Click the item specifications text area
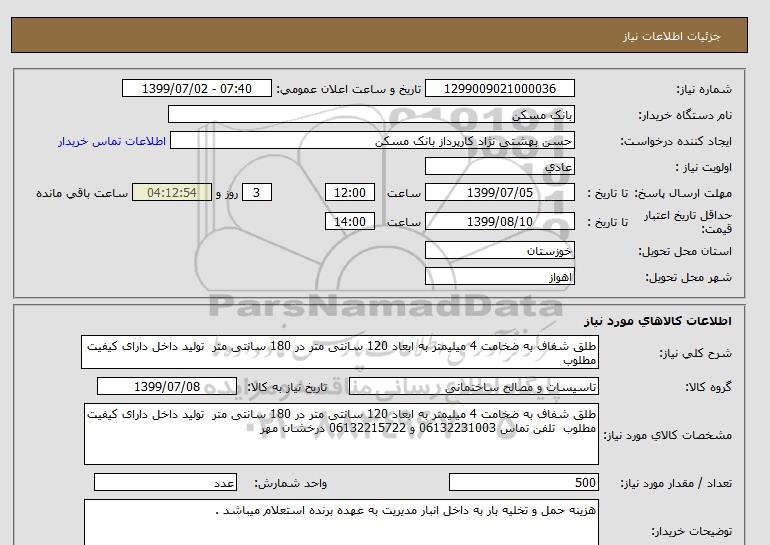The image size is (770, 545). point(340,434)
